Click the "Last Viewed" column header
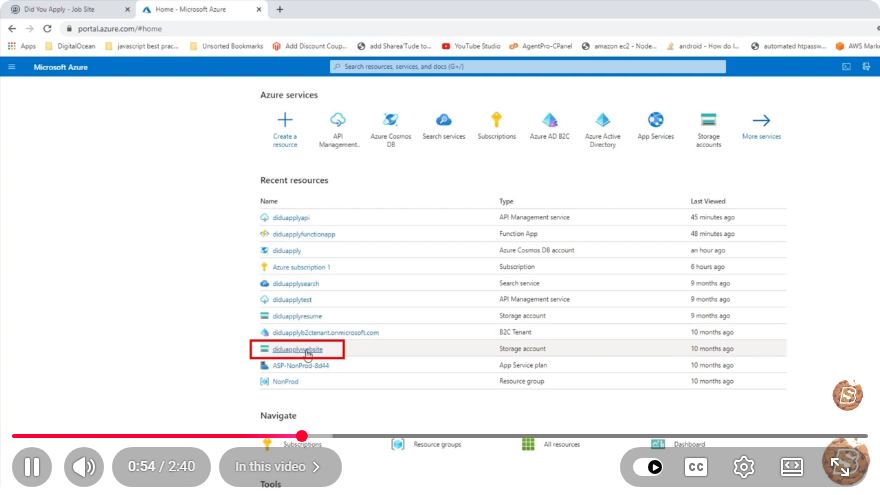Viewport: 880px width, 495px height. [x=708, y=201]
